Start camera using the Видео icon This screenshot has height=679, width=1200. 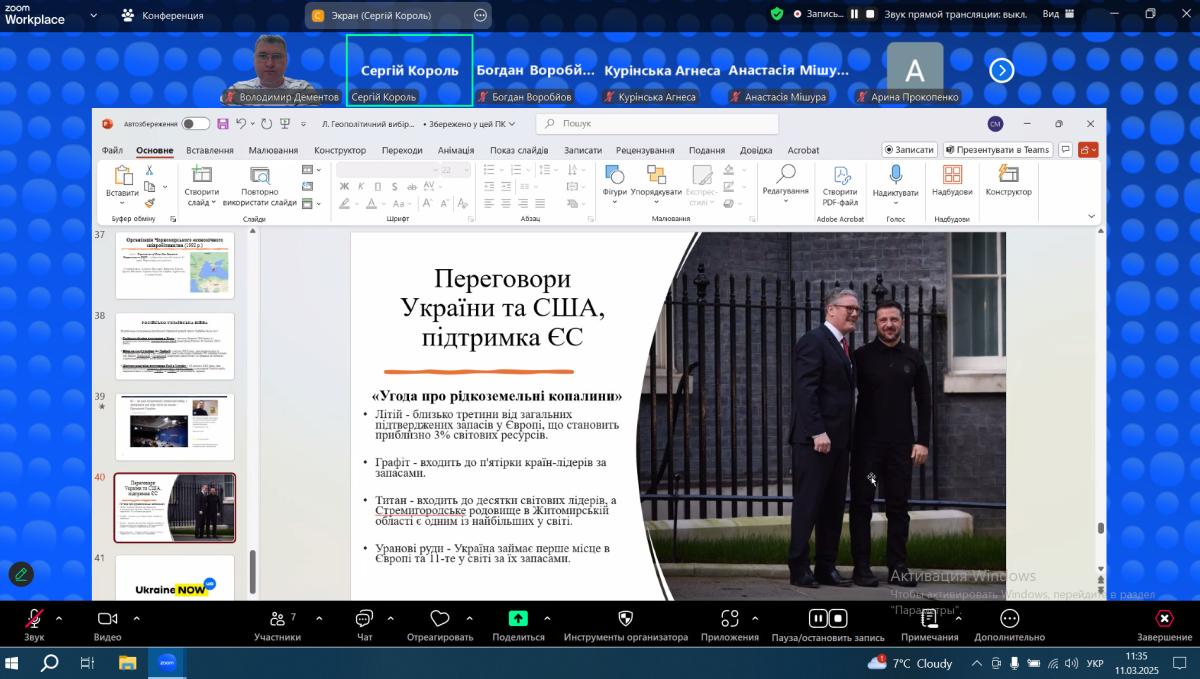click(107, 619)
